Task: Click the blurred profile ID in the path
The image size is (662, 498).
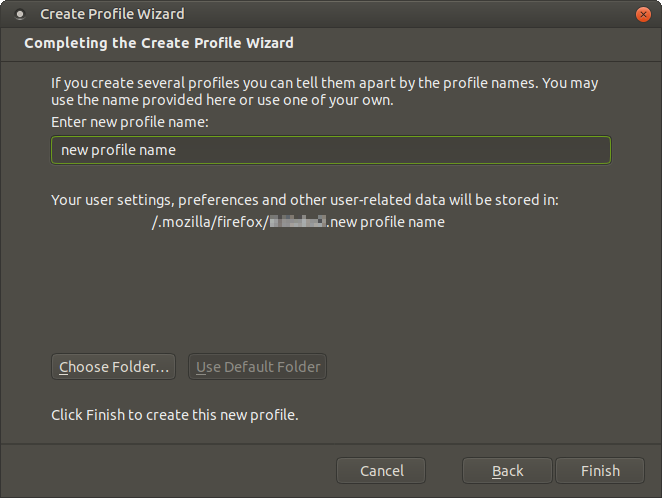Action: (x=298, y=222)
